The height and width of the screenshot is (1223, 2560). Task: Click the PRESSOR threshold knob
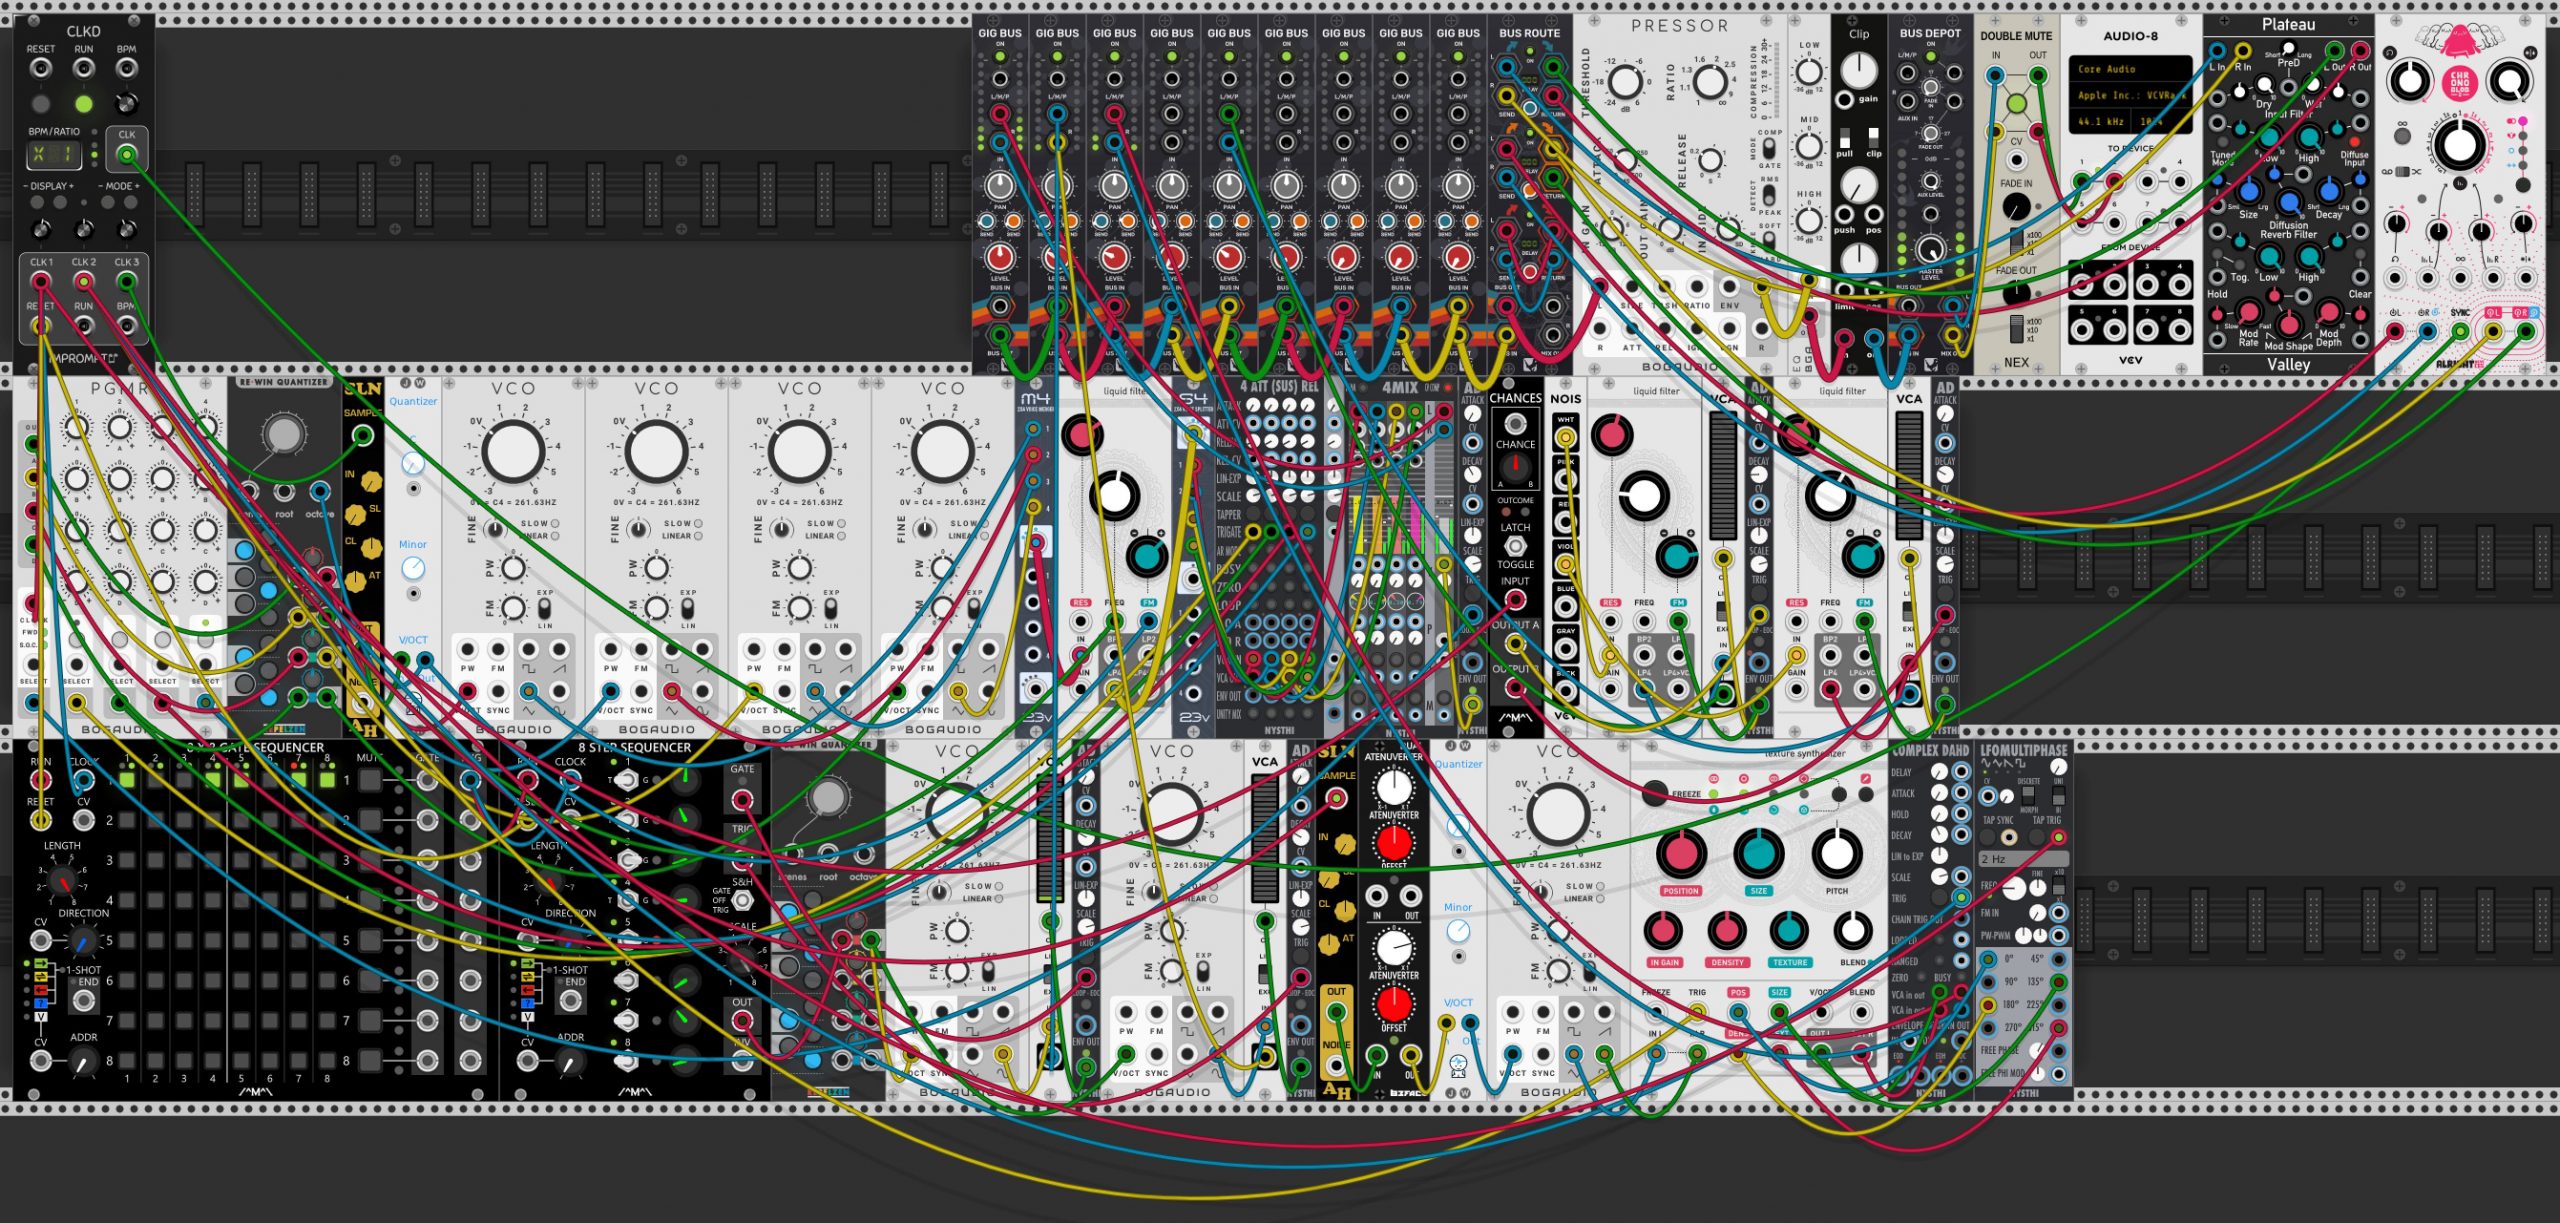coord(1625,82)
